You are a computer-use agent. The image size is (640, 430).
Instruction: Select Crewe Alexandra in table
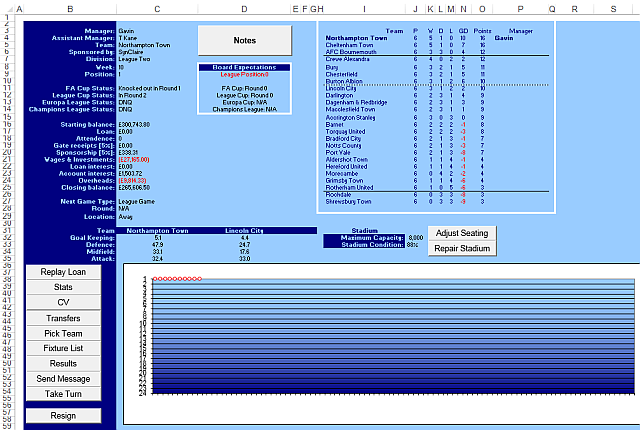[347, 59]
